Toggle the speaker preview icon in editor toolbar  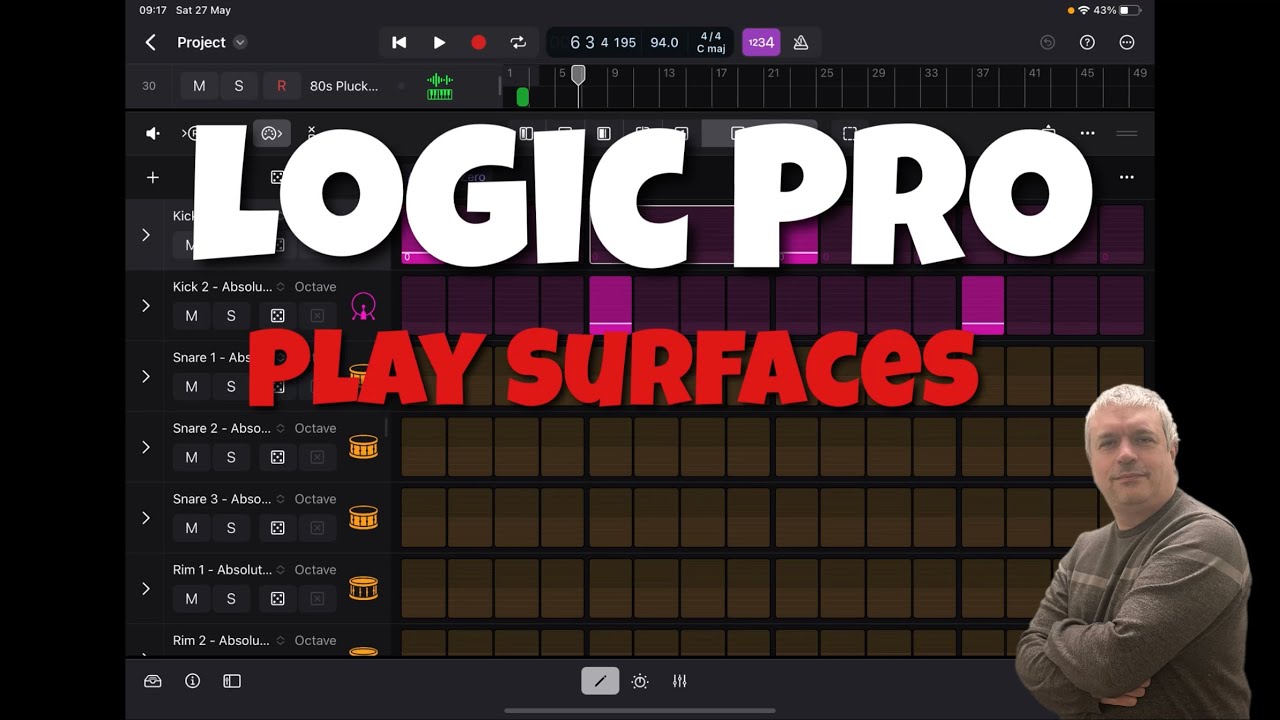coord(153,133)
